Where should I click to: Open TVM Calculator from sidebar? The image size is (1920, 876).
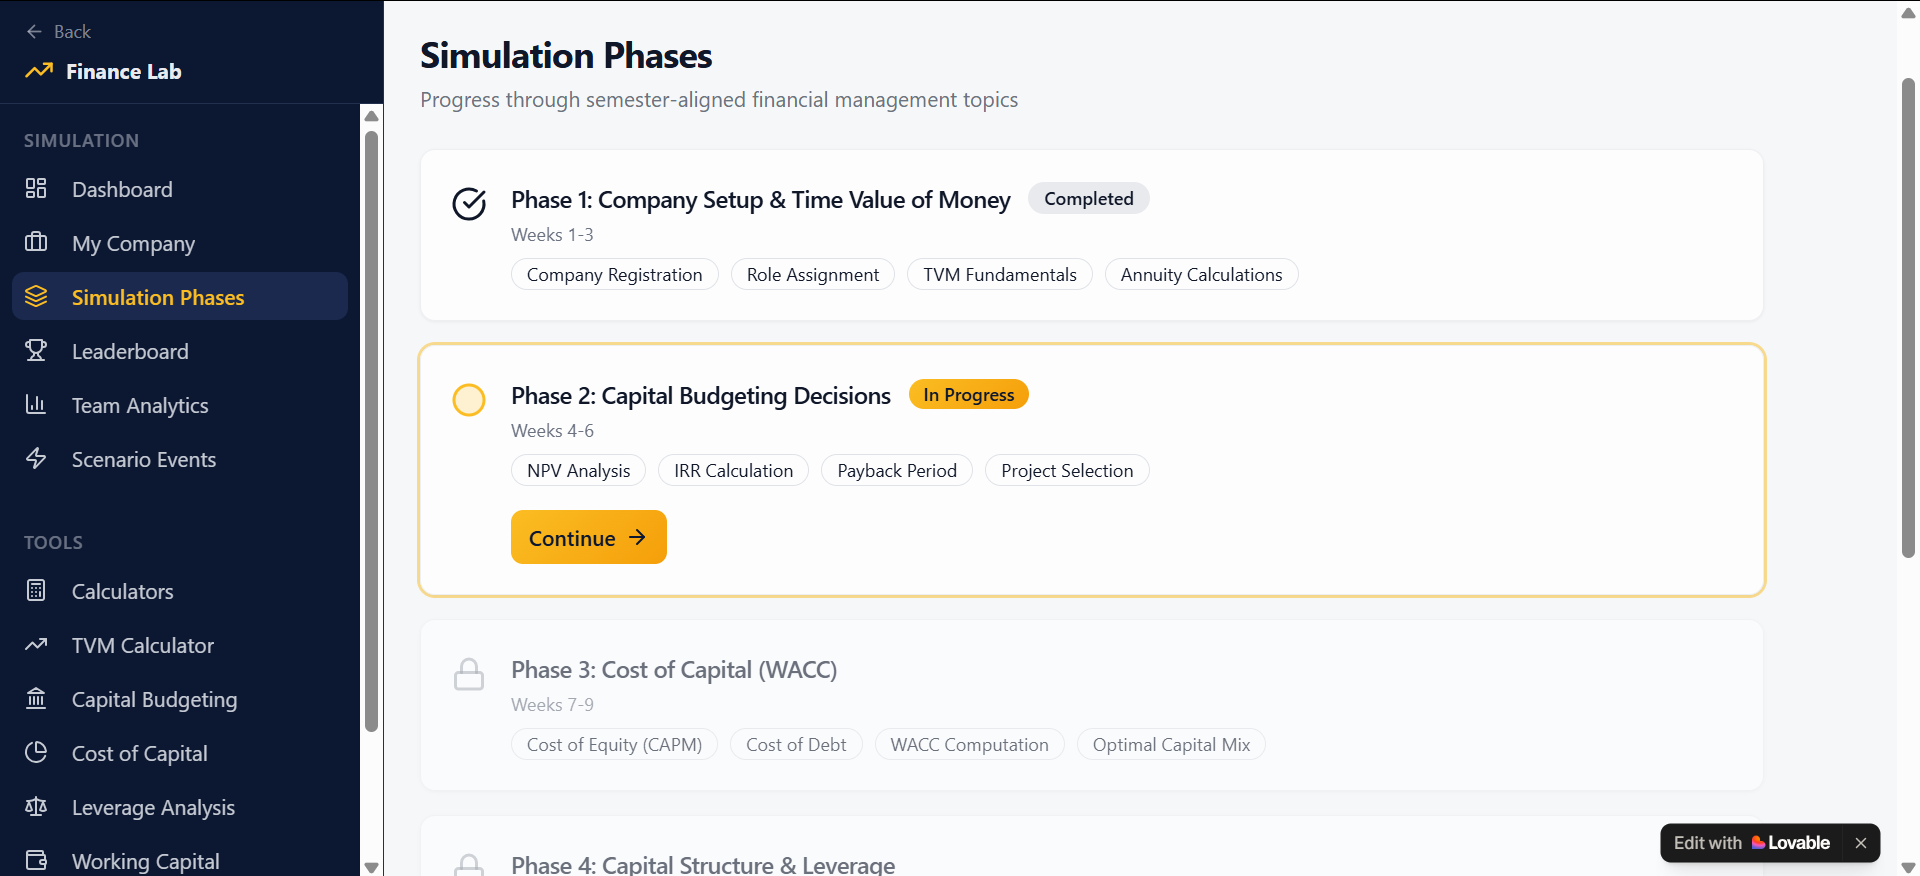pos(142,645)
